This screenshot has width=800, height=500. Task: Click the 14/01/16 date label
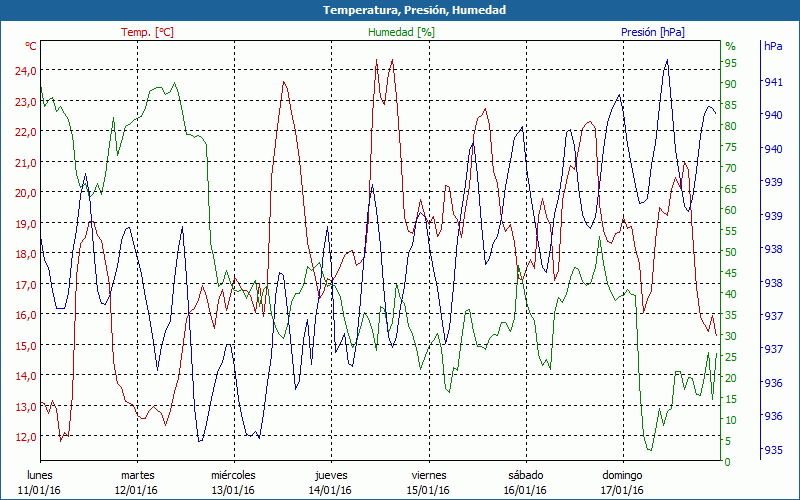pyautogui.click(x=331, y=490)
